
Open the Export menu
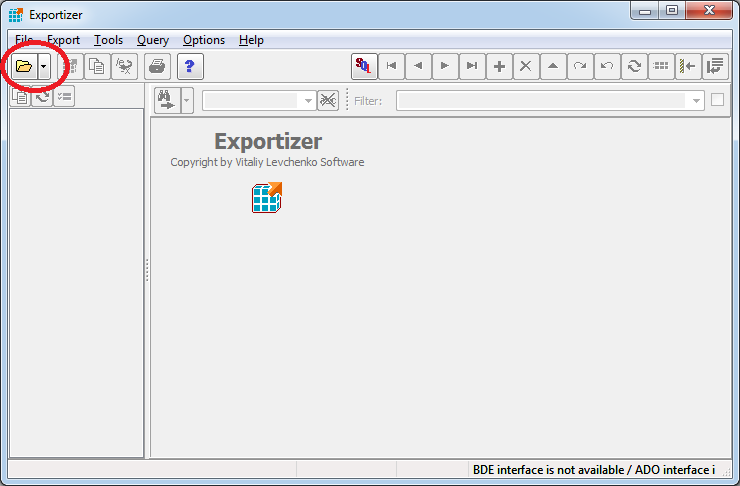64,40
